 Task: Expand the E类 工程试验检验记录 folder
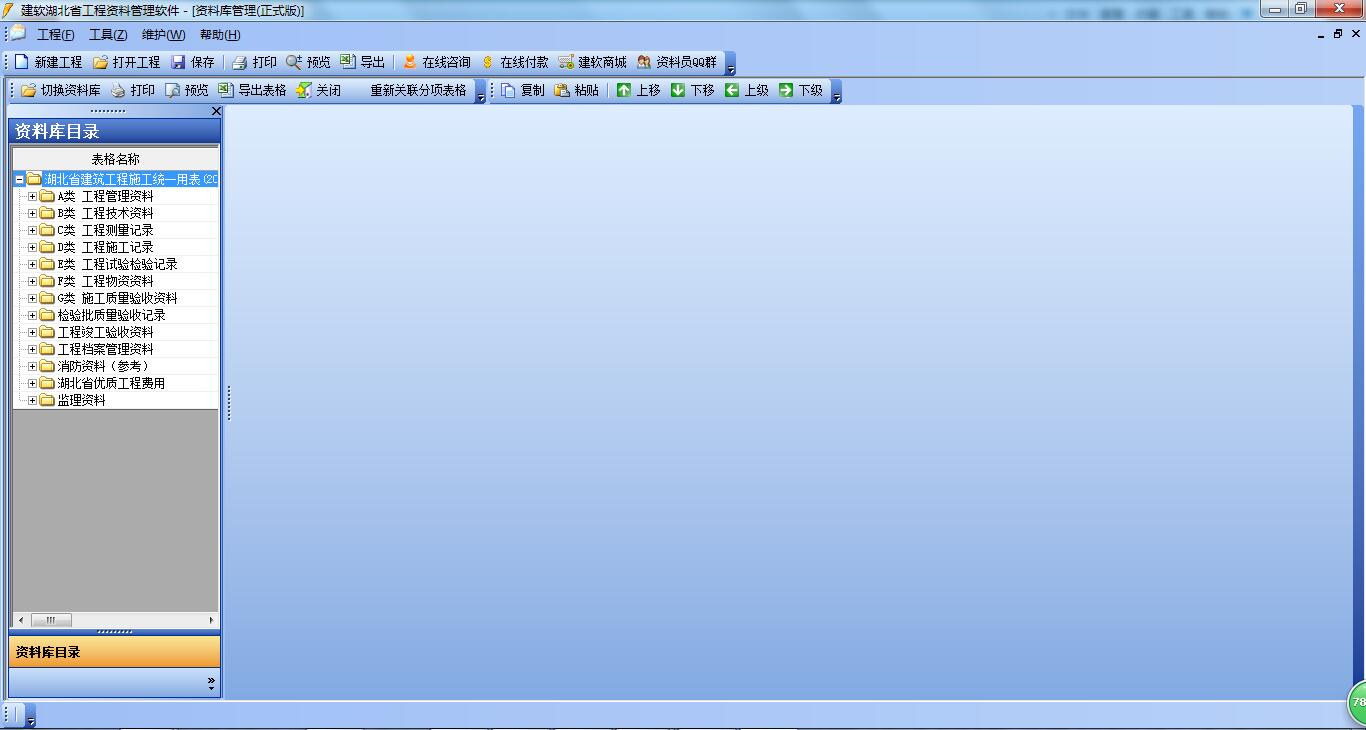pyautogui.click(x=32, y=265)
